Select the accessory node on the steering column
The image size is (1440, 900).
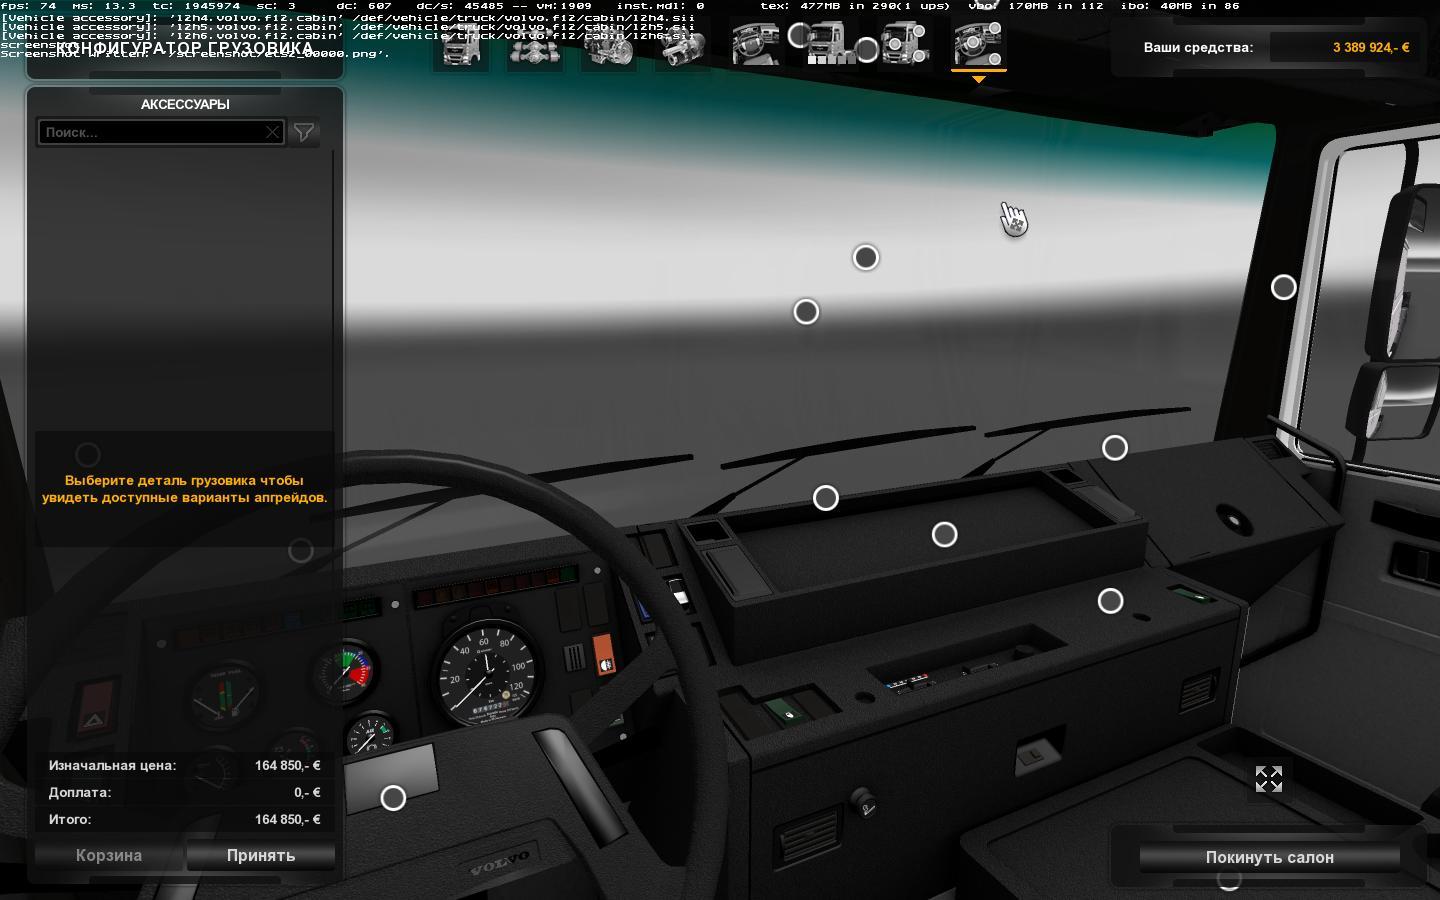(393, 798)
